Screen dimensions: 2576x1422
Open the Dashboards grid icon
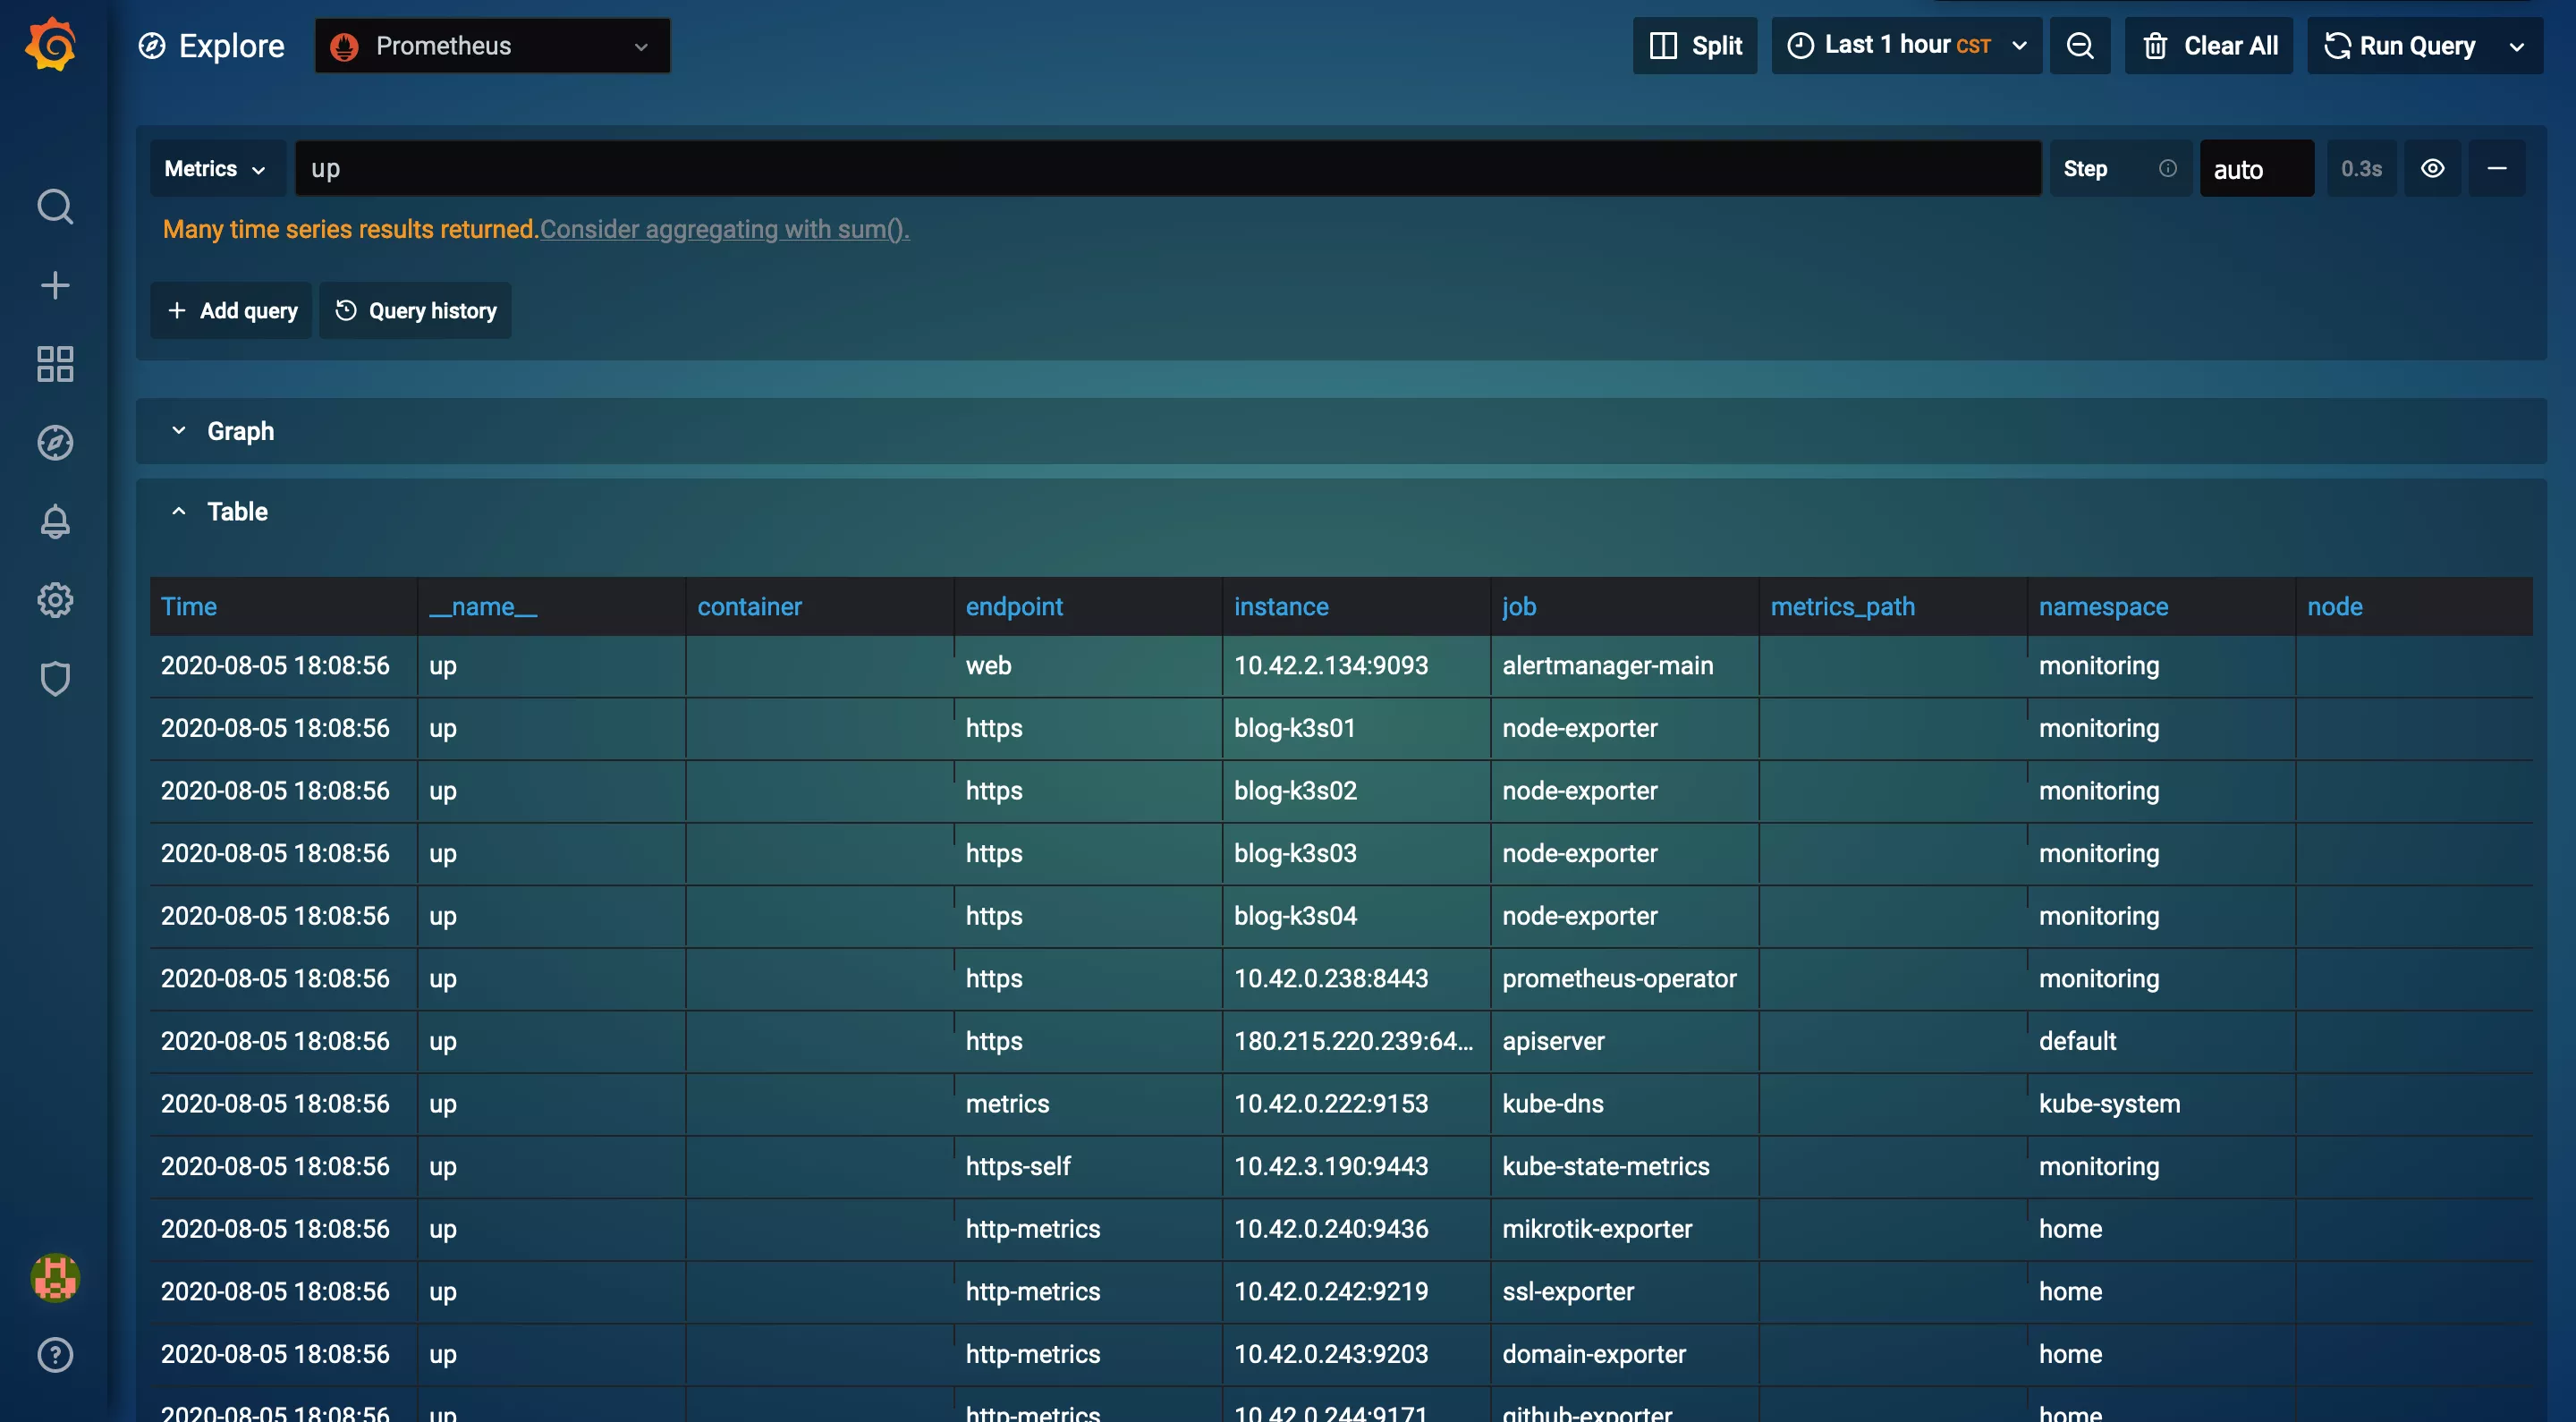point(55,364)
